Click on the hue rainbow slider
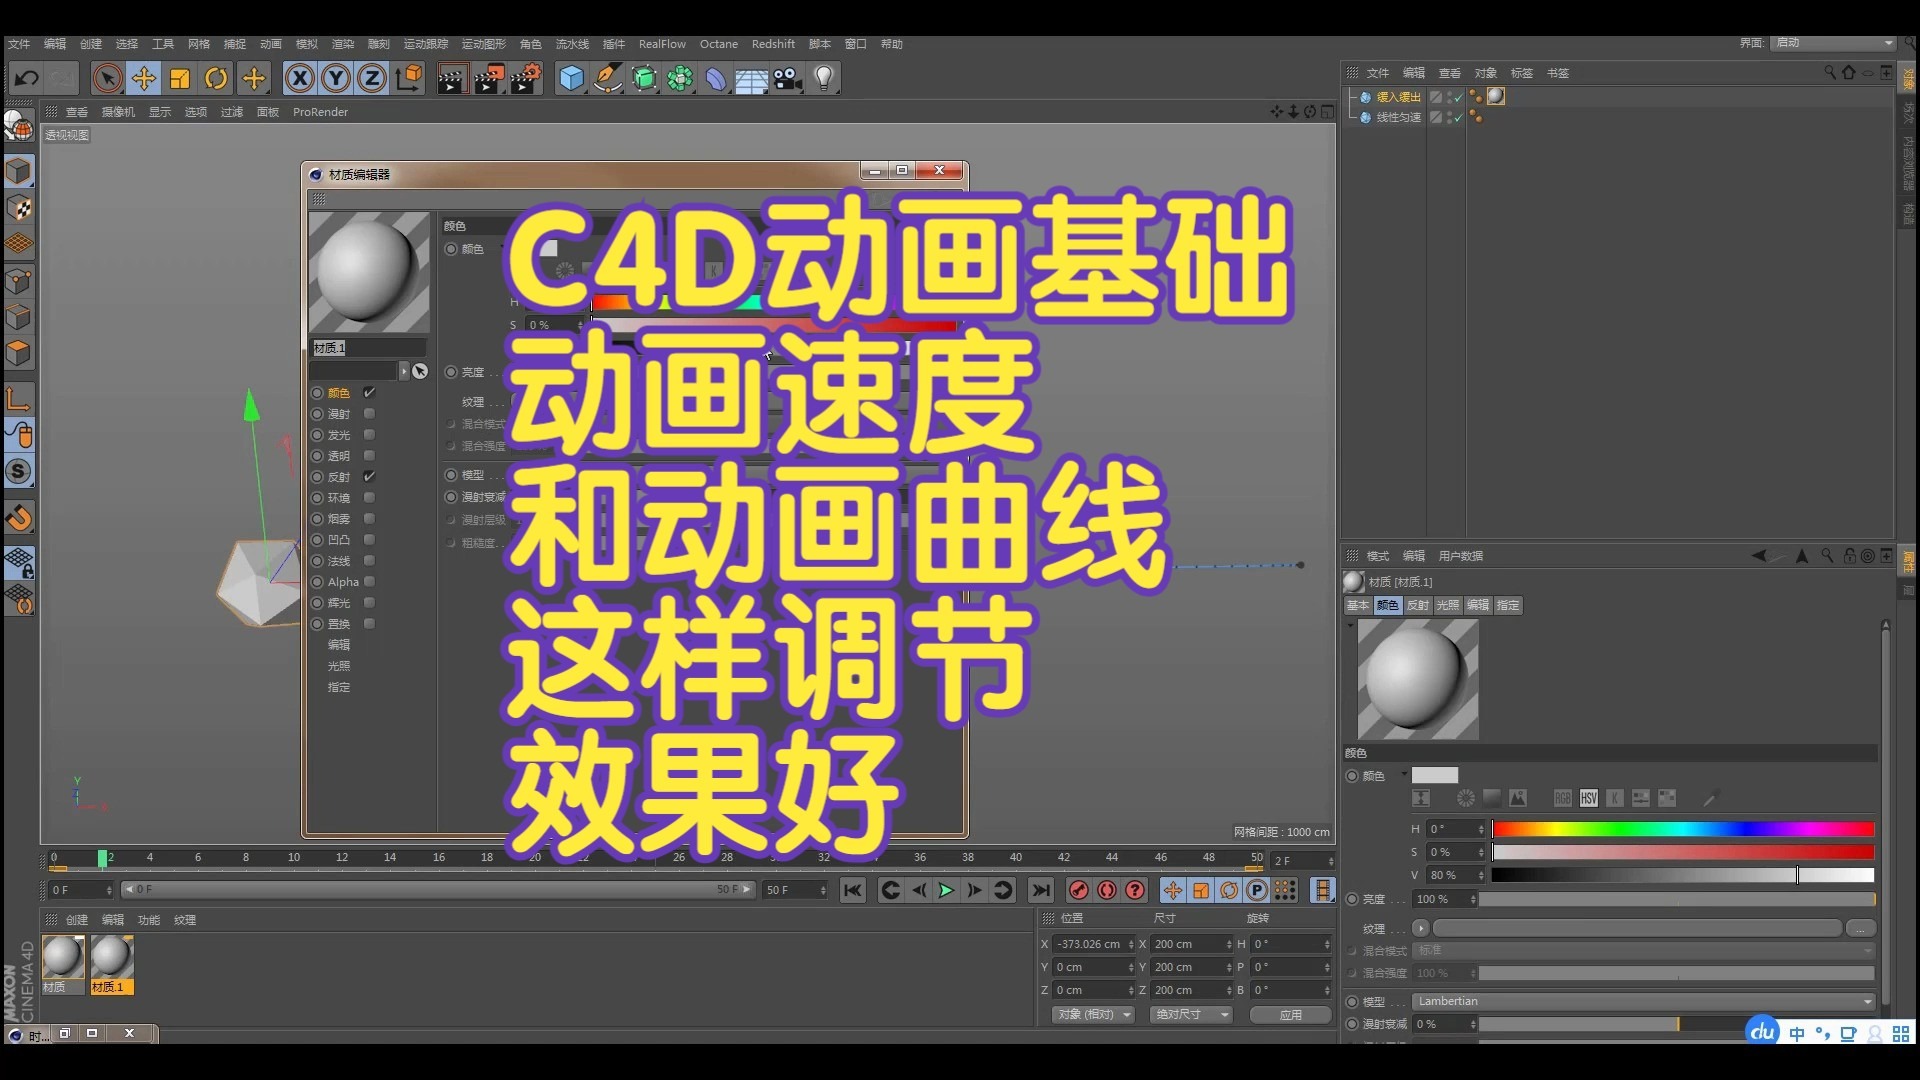1920x1080 pixels. pos(1683,829)
